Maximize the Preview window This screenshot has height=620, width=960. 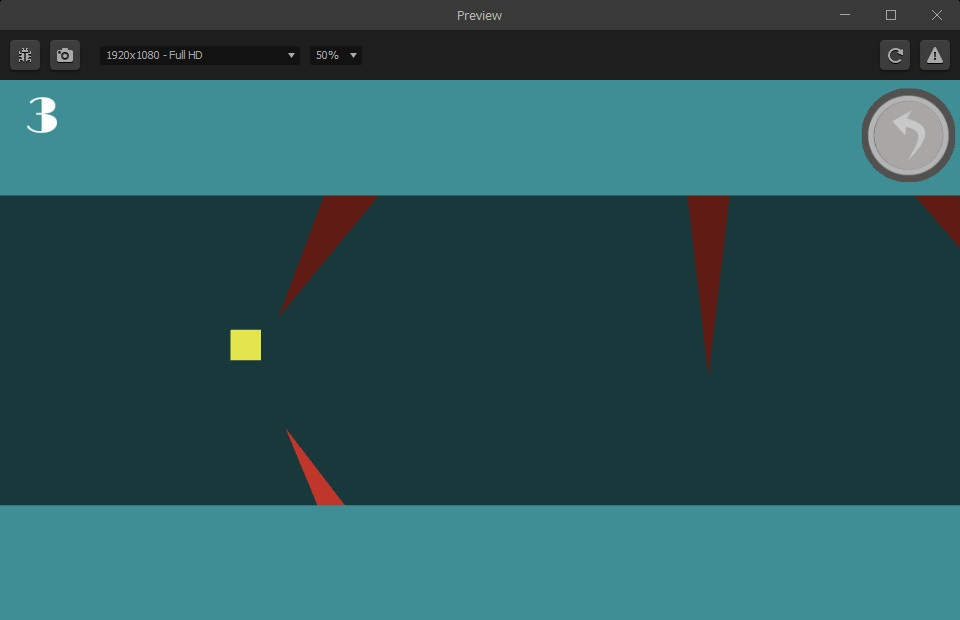coord(891,15)
